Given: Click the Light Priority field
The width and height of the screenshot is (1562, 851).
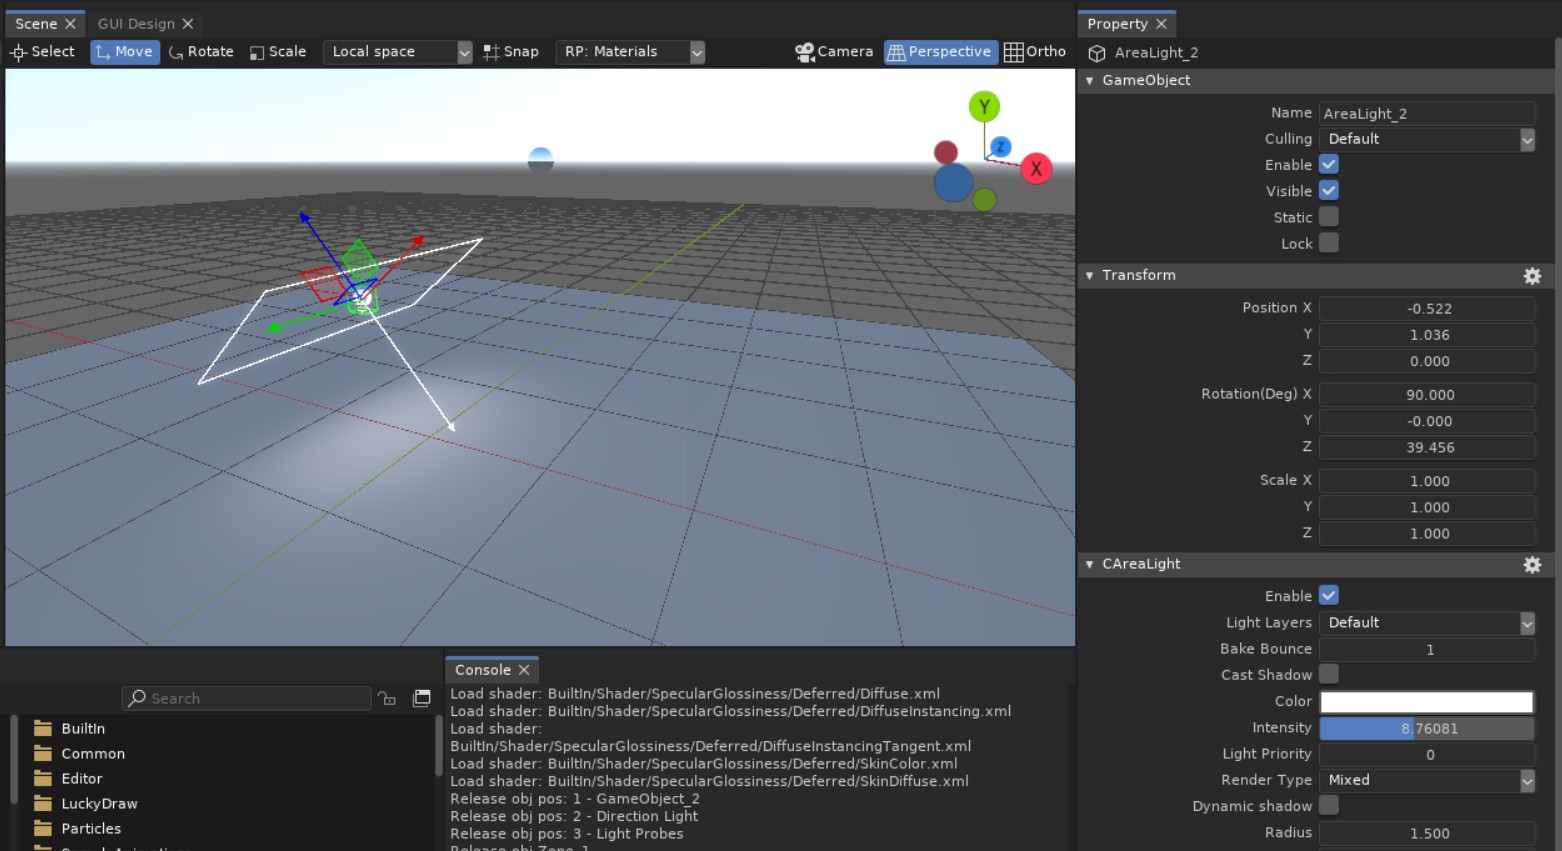Looking at the screenshot, I should (x=1427, y=754).
